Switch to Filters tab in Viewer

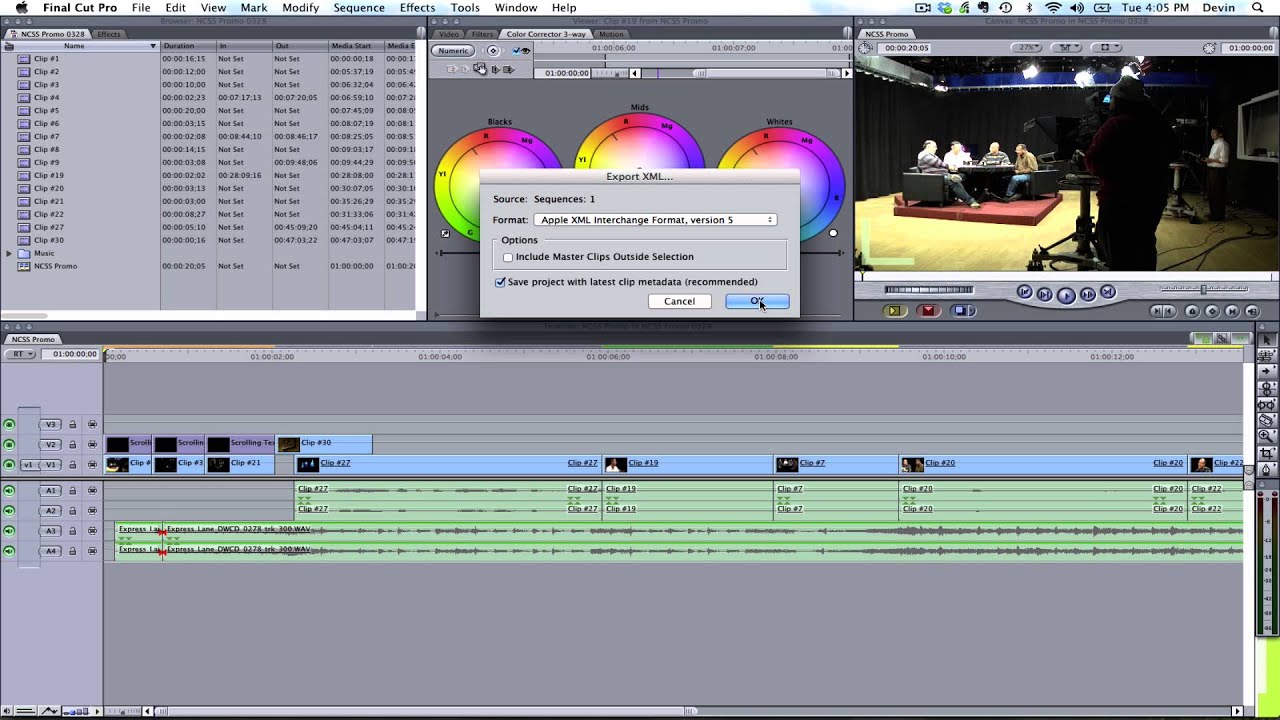(x=483, y=34)
